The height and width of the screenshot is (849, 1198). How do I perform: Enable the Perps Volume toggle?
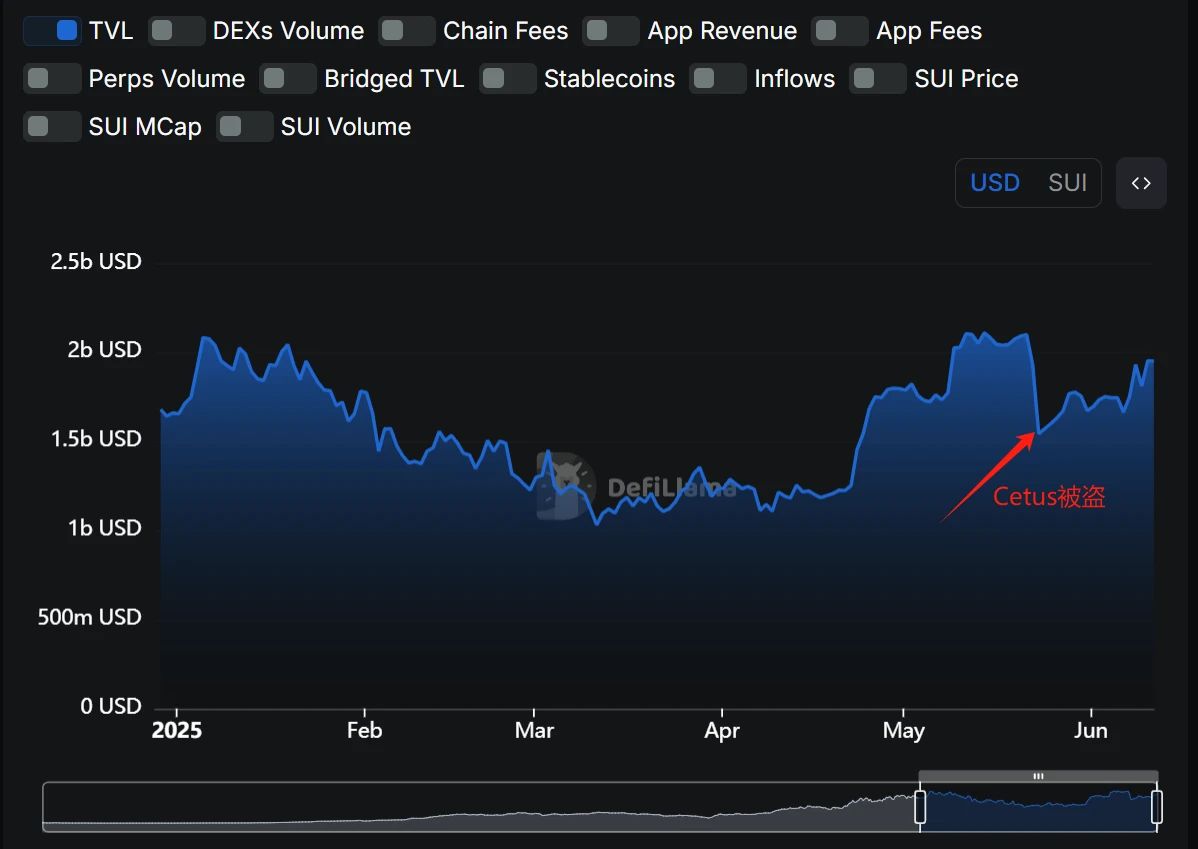[52, 79]
